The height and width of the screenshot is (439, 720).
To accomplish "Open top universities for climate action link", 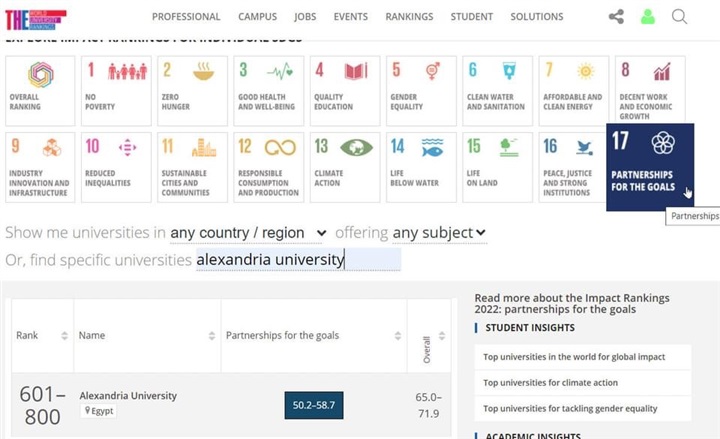I will pyautogui.click(x=550, y=382).
